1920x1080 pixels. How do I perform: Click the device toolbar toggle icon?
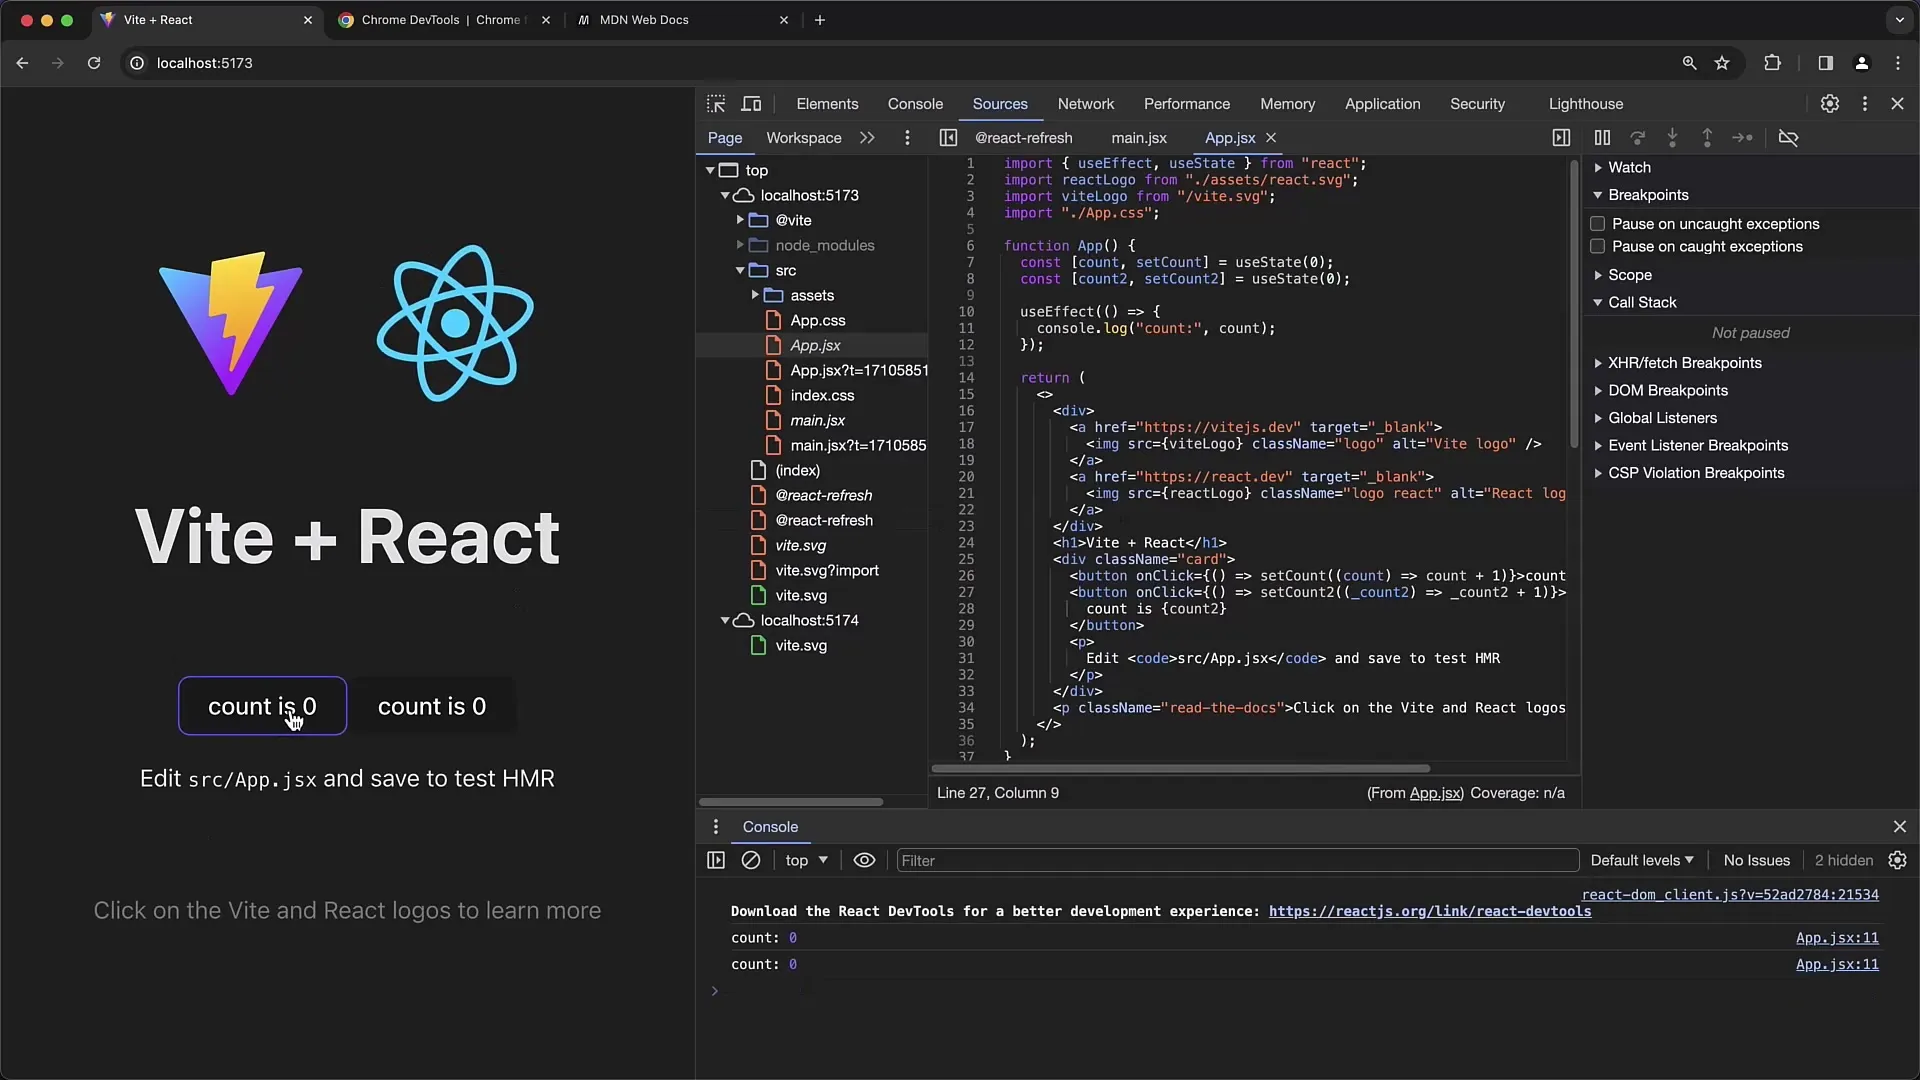coord(752,103)
